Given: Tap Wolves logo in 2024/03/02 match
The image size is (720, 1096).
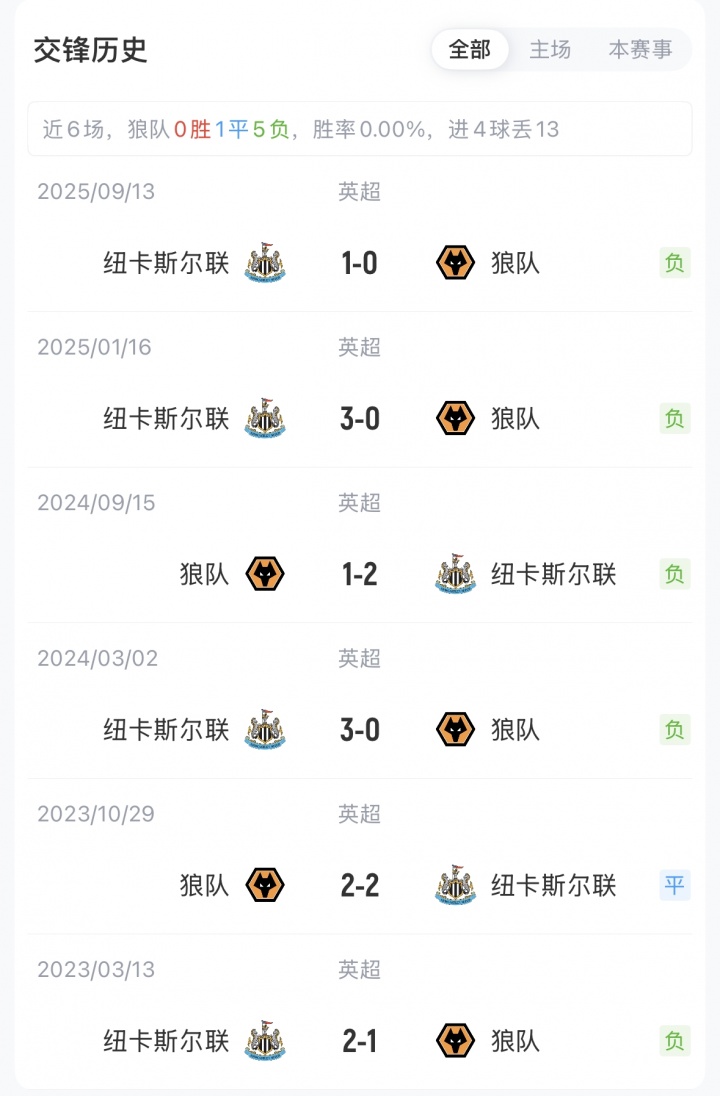Looking at the screenshot, I should pos(456,730).
